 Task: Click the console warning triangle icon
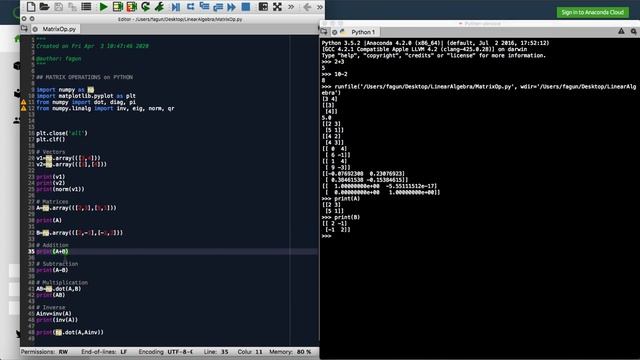(621, 31)
